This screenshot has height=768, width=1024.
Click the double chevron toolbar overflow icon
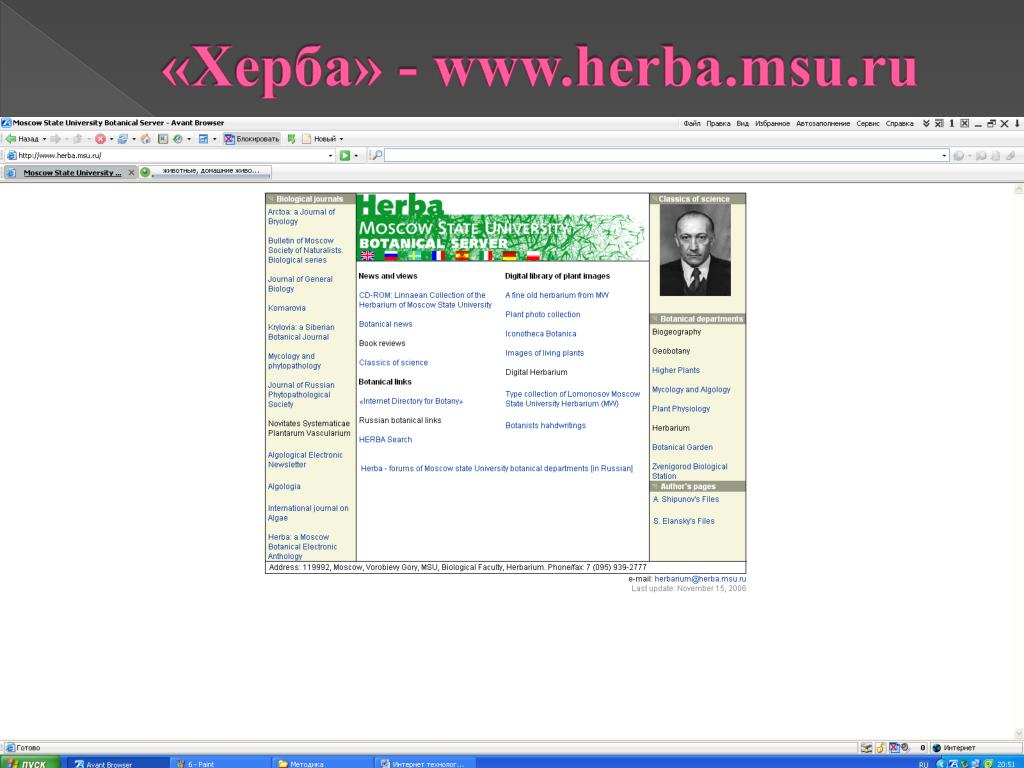[925, 123]
